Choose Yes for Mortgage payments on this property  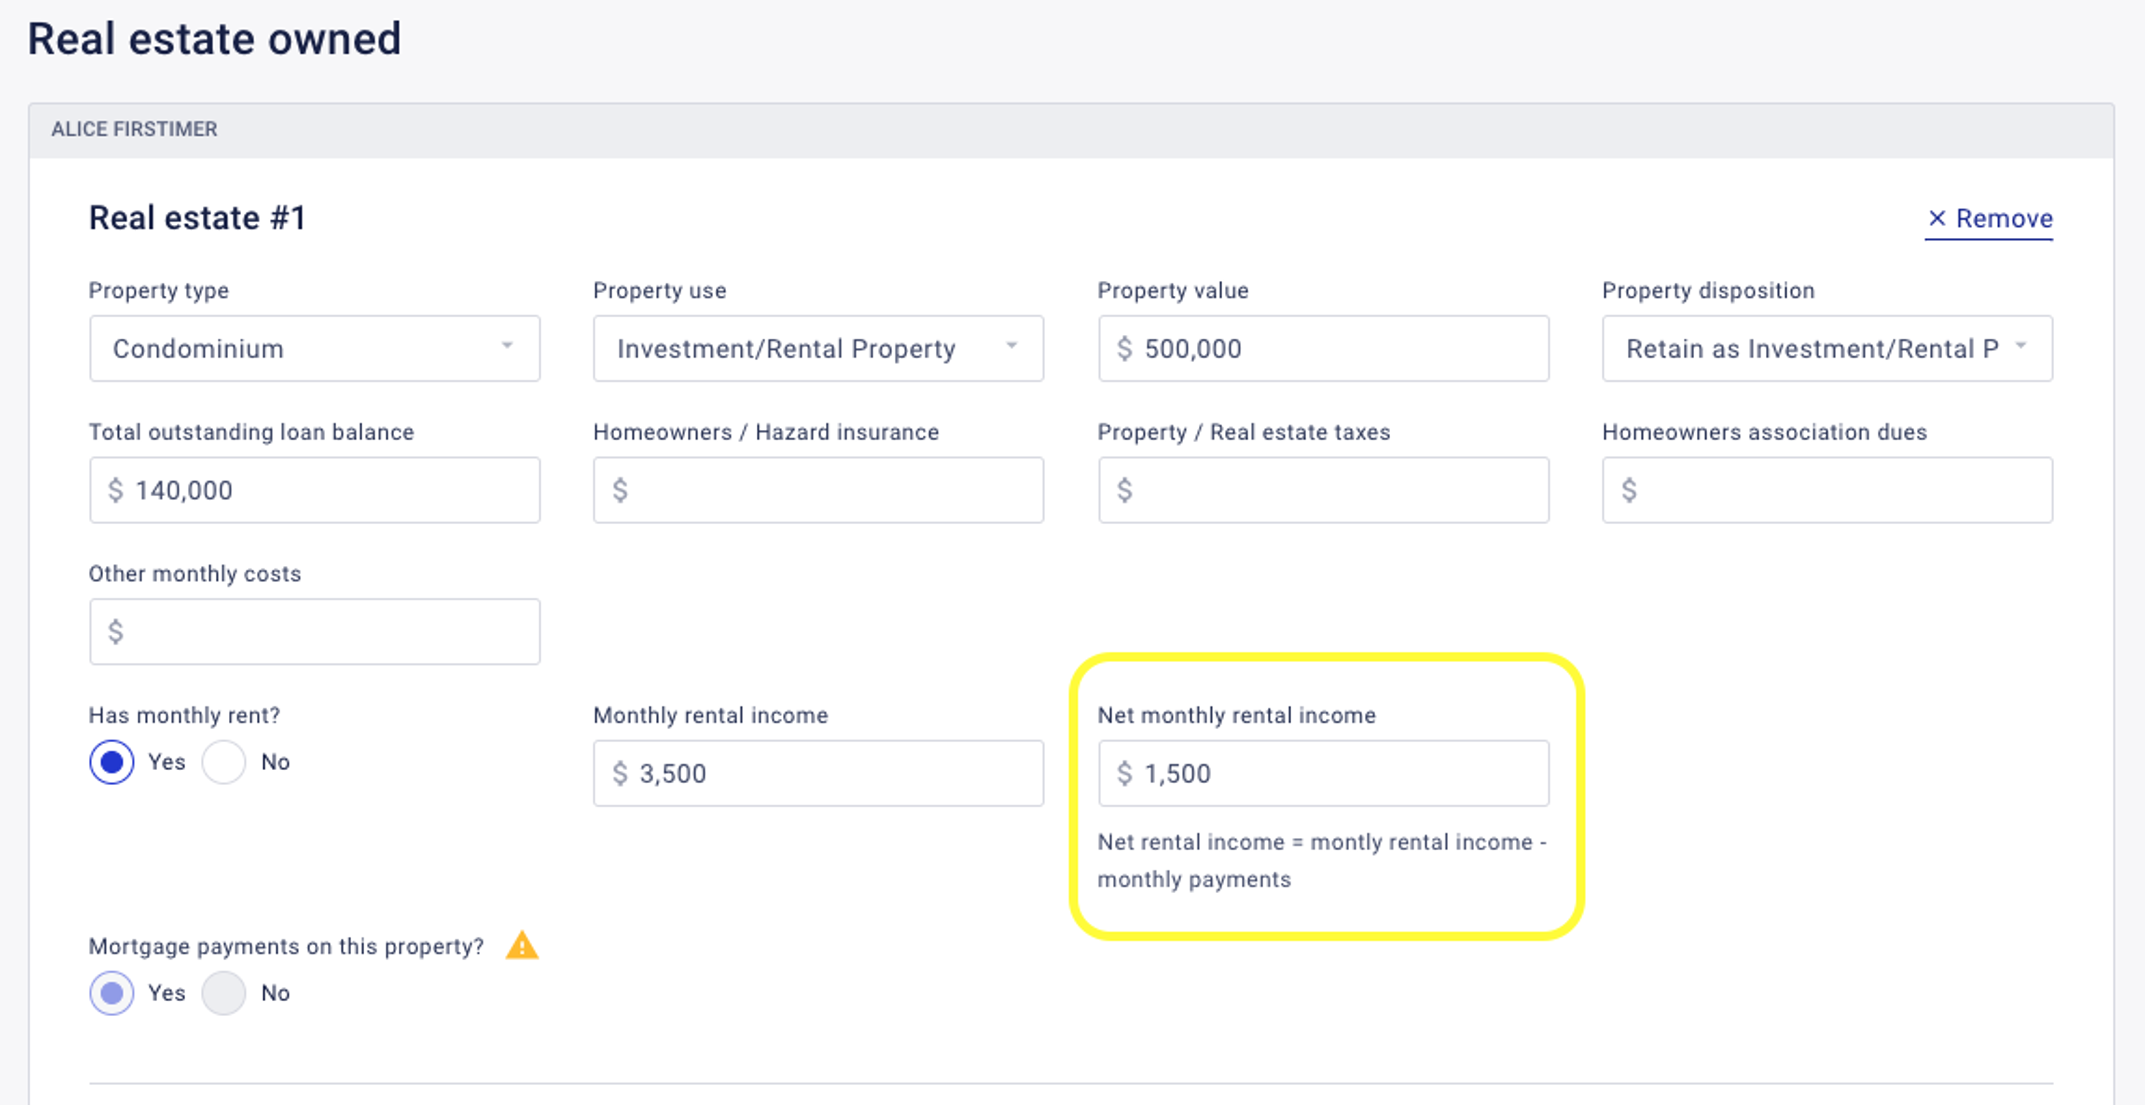(x=112, y=993)
